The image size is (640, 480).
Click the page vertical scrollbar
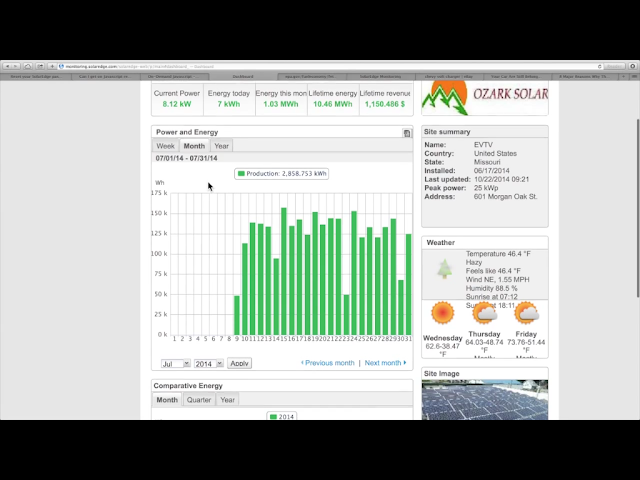638,208
